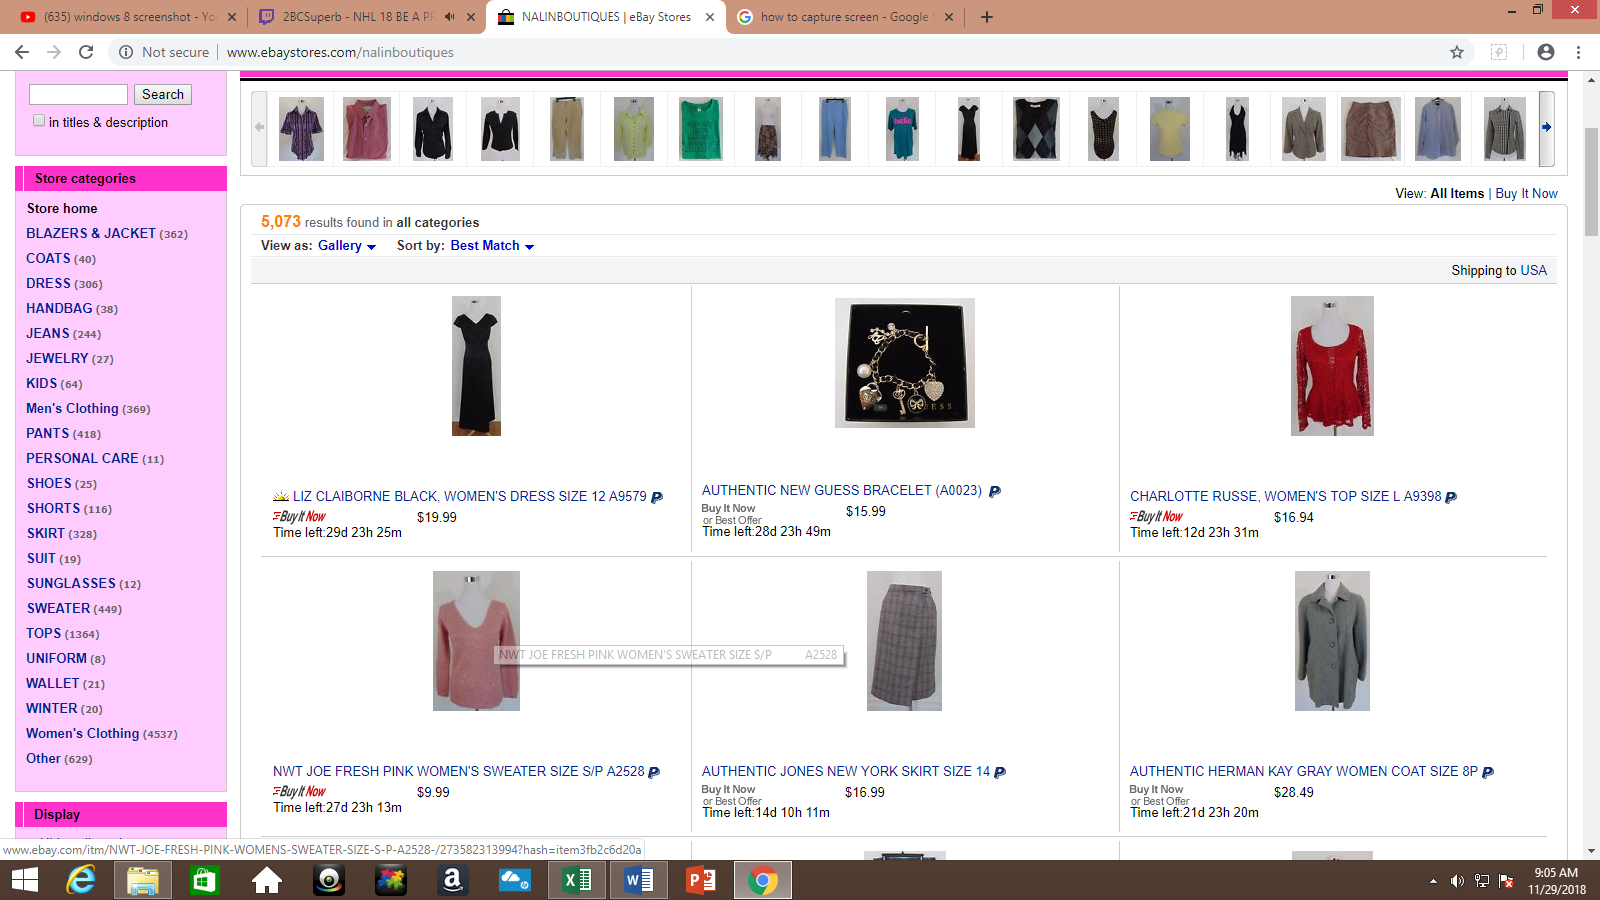
Task: Click the page reload icon
Action: click(x=84, y=52)
